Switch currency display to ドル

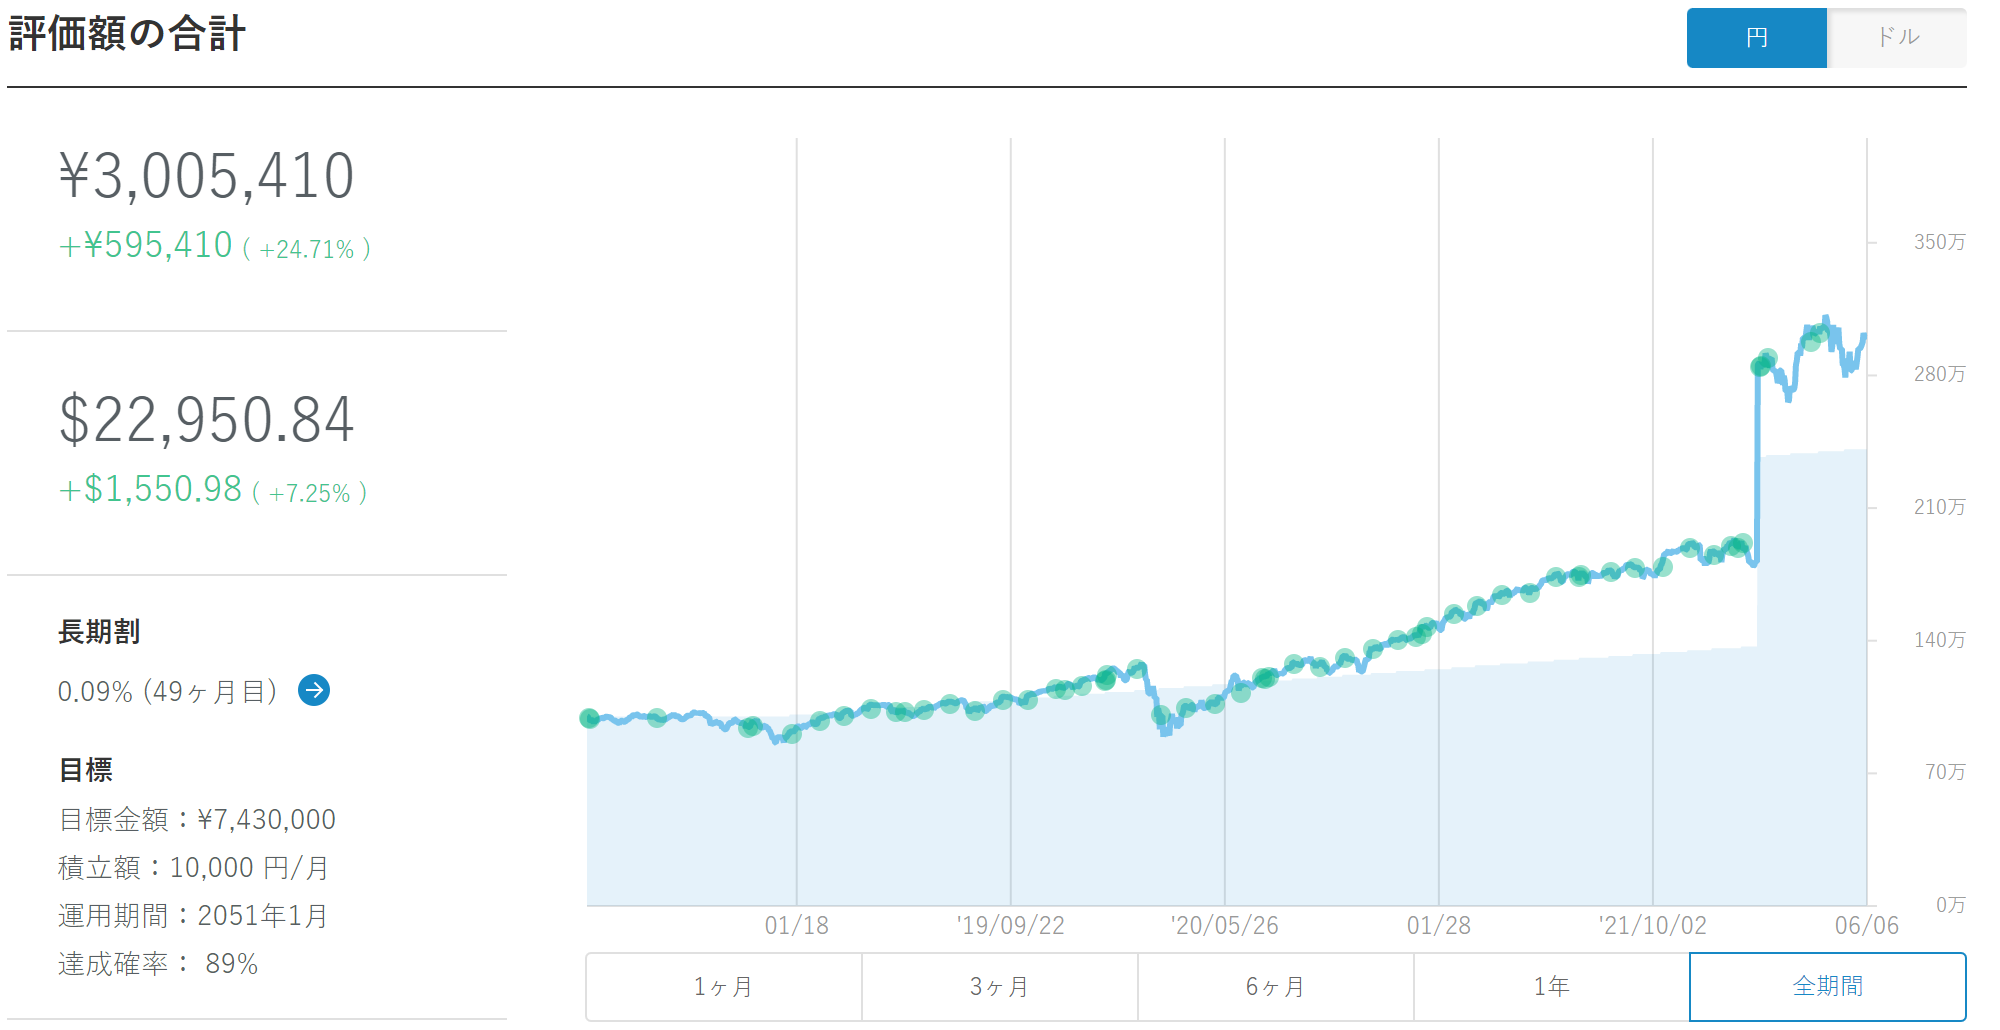click(1896, 38)
